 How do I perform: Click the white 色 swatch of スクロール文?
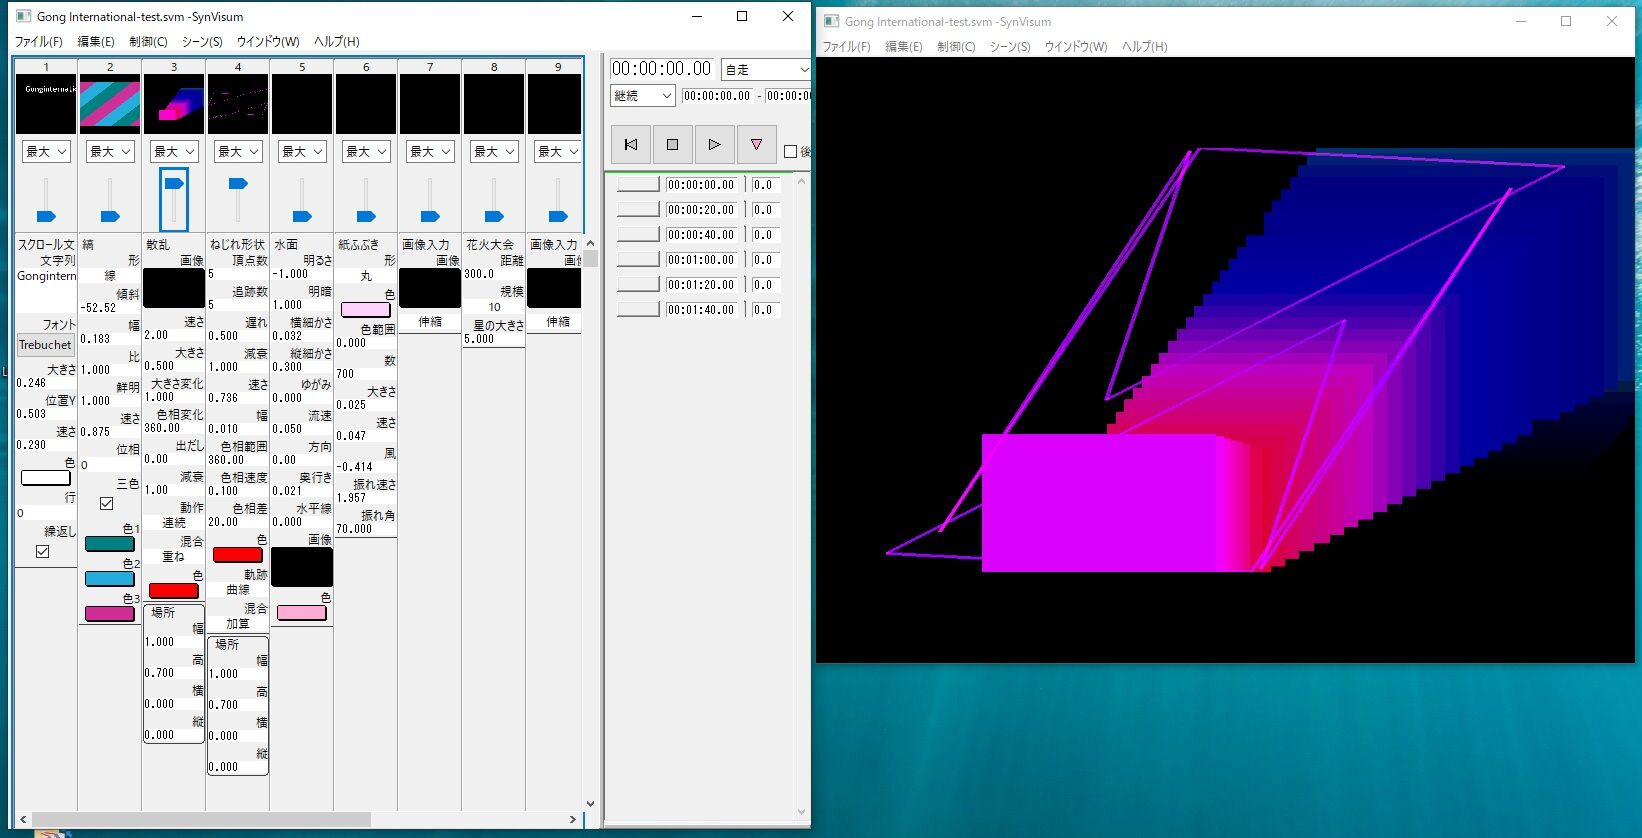[x=46, y=478]
